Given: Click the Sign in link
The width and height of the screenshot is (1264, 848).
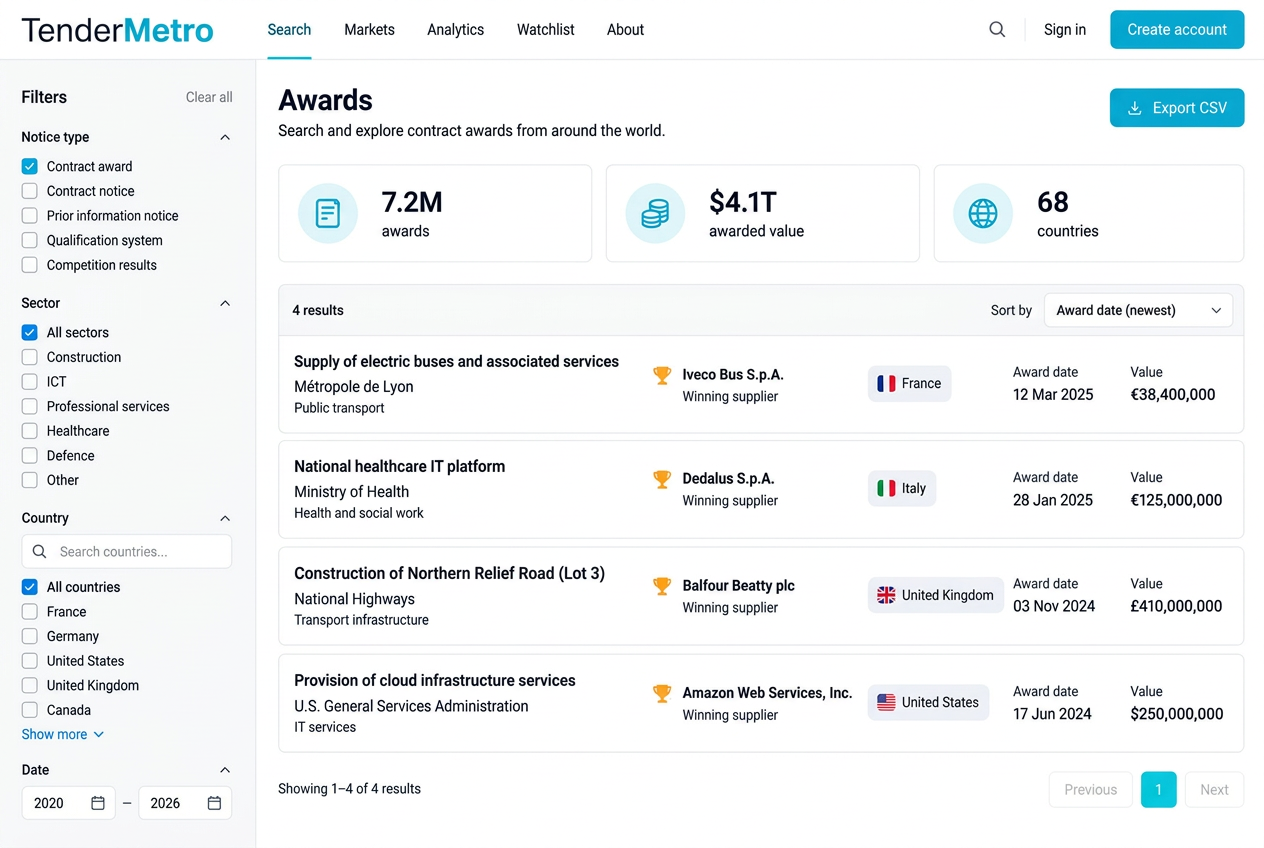Looking at the screenshot, I should pyautogui.click(x=1065, y=30).
